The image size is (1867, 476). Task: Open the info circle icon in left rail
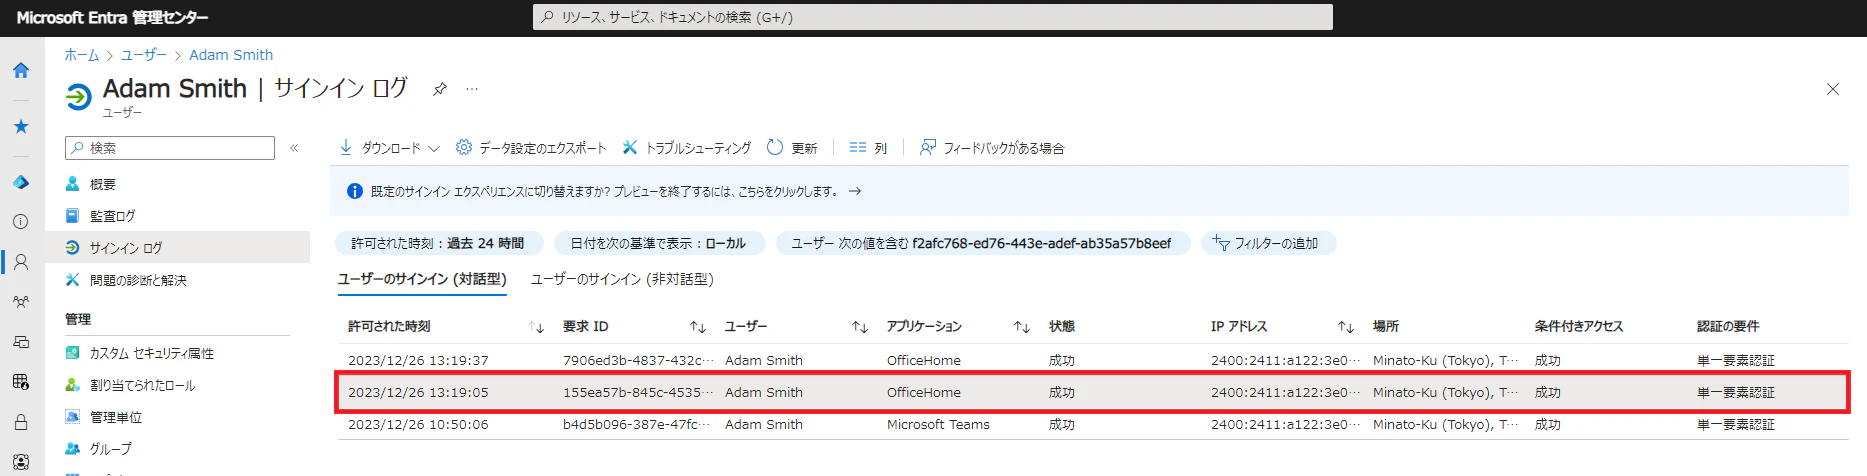pyautogui.click(x=21, y=222)
